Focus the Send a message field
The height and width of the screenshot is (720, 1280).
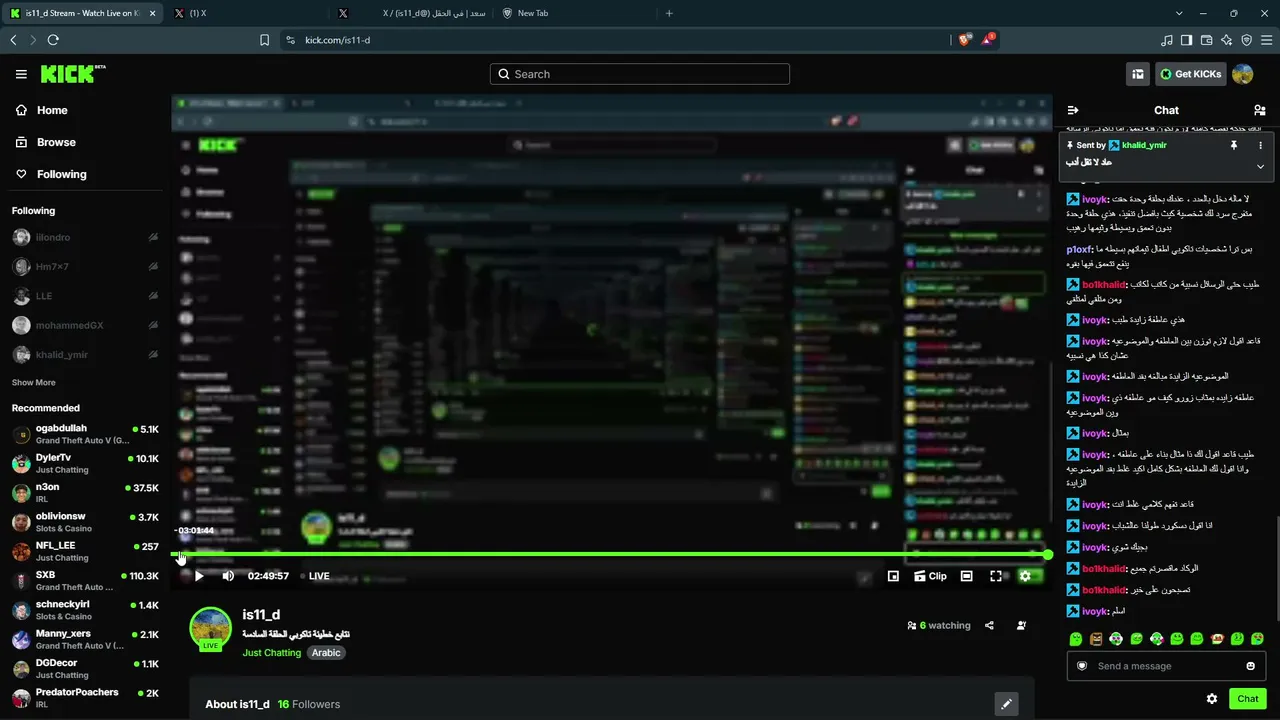pyautogui.click(x=1166, y=666)
